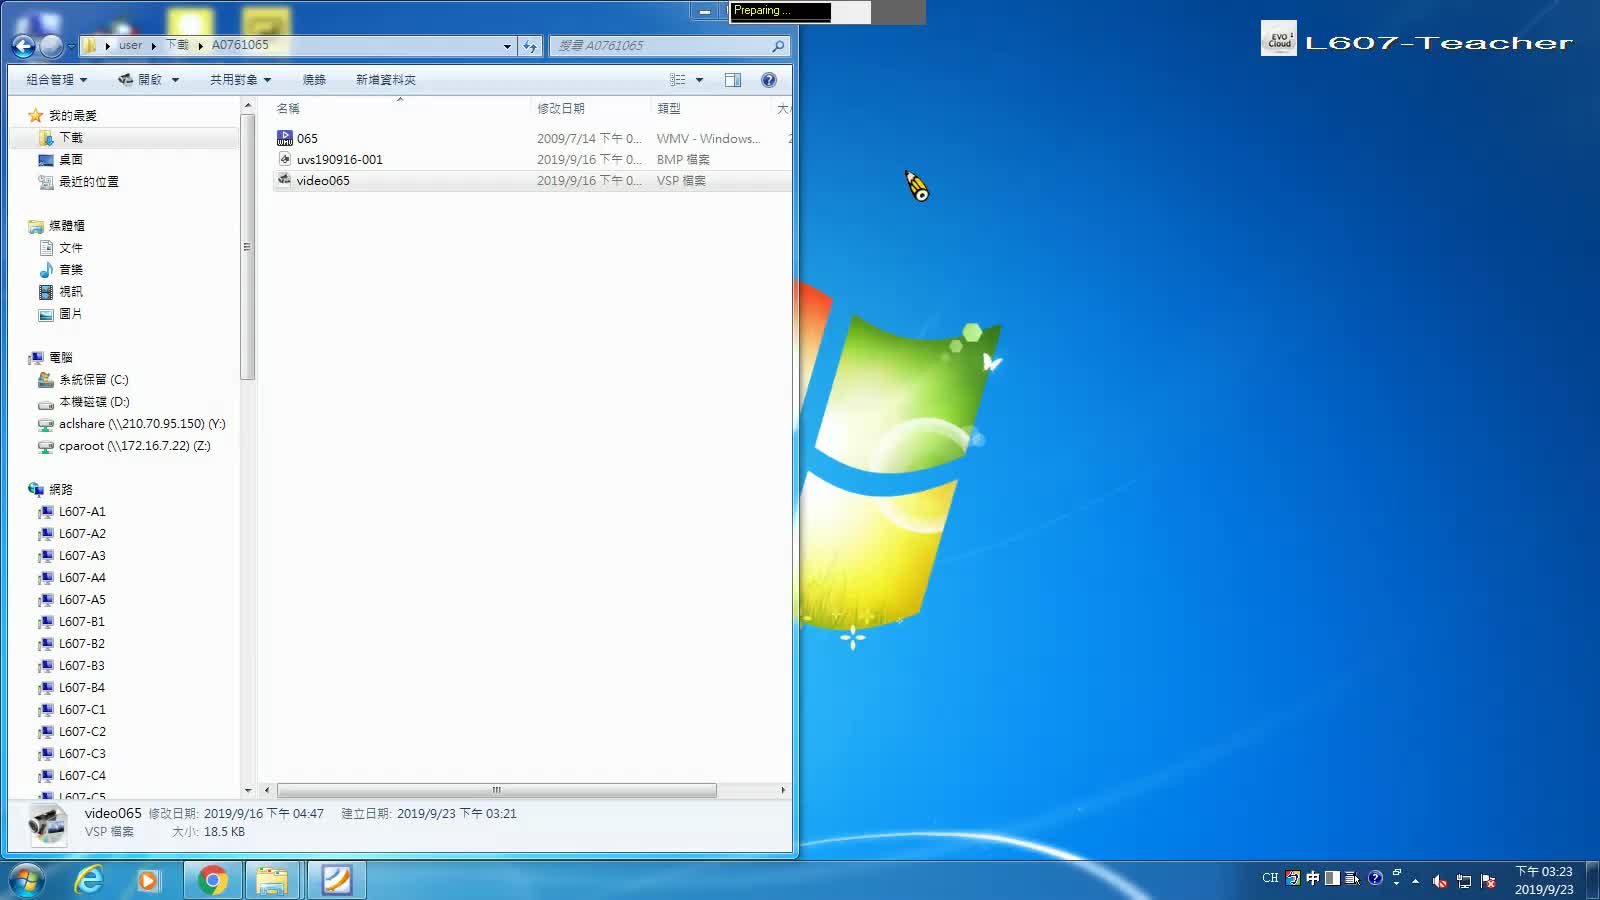Open the pencil app taskbar button

(336, 880)
